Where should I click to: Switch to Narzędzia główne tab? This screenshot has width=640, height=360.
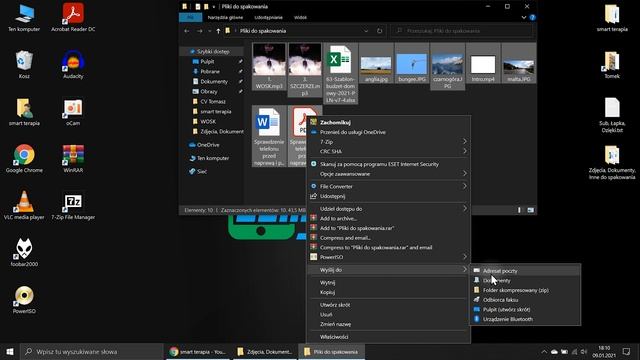pos(225,18)
